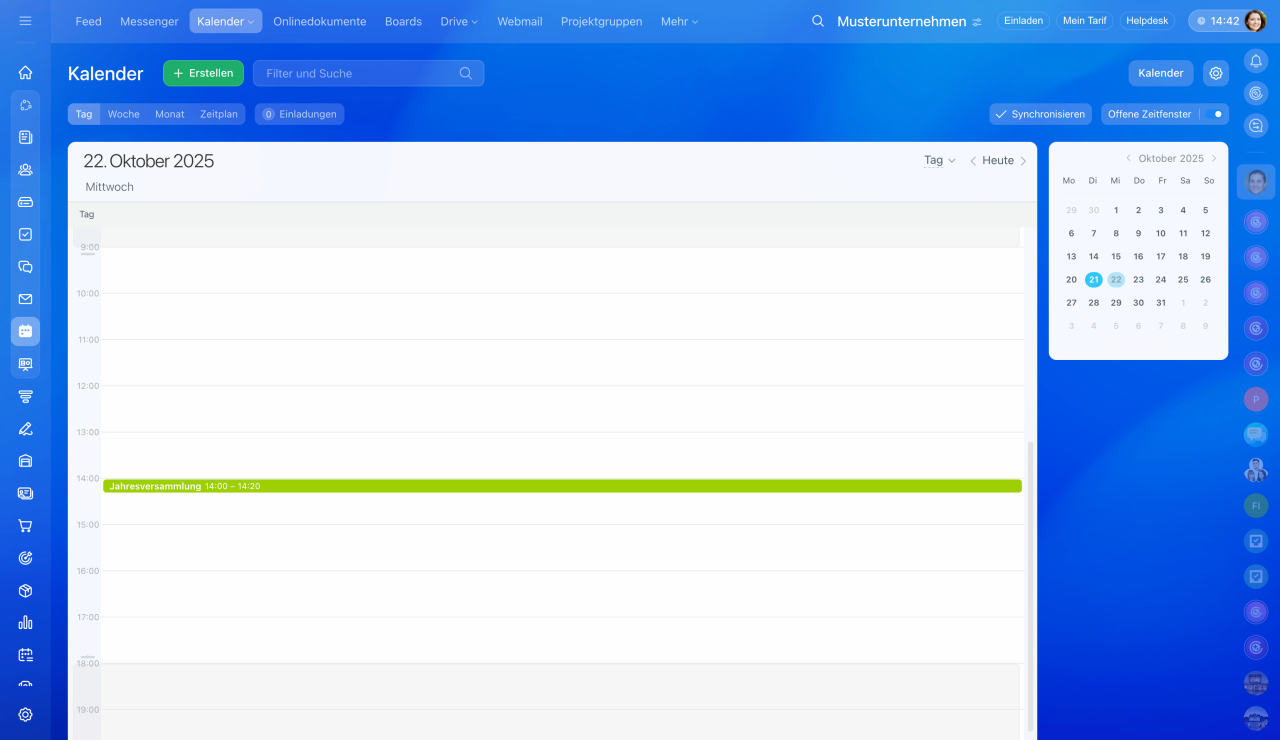Click the Einladungen button
1280x740 pixels.
tap(299, 114)
